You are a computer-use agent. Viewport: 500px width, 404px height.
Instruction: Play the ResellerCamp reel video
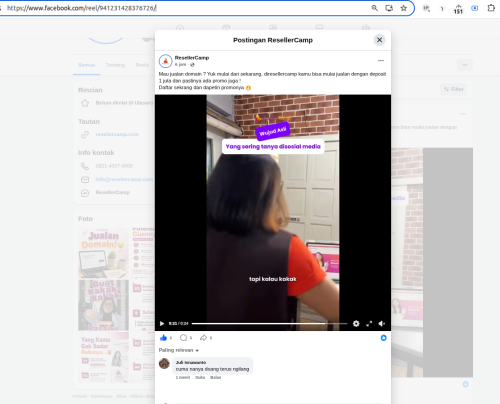162,323
